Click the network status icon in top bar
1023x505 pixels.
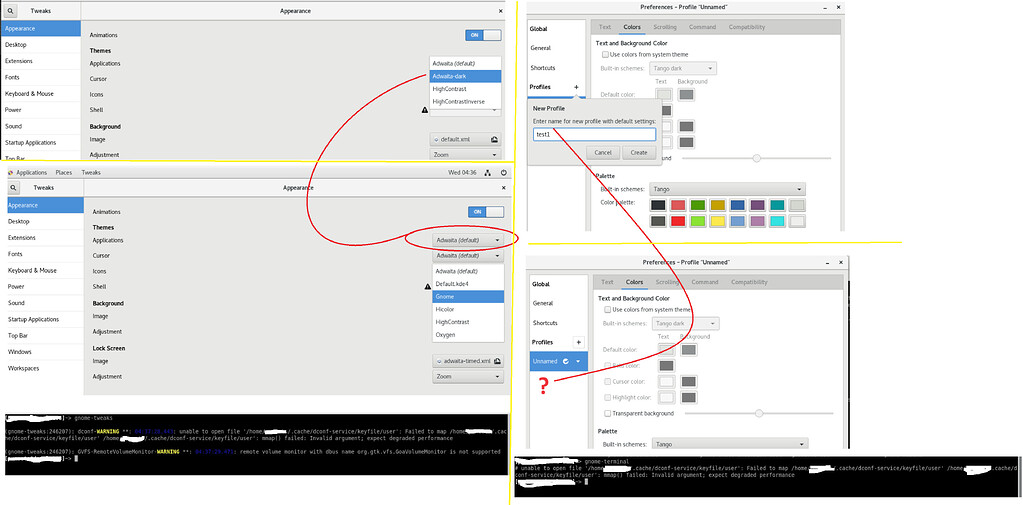point(487,172)
